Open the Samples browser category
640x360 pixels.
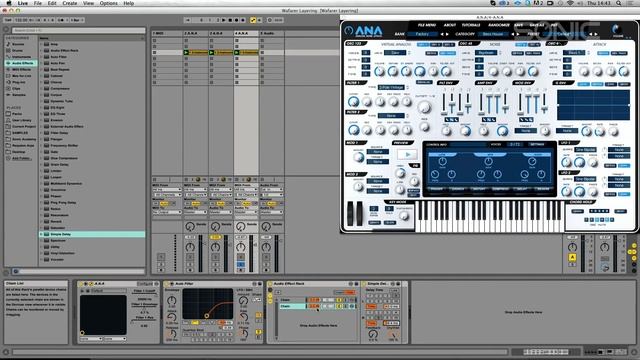point(18,95)
